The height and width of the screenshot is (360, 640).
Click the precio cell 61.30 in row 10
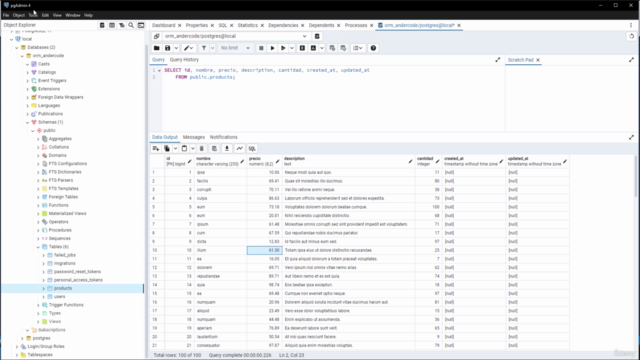264,250
